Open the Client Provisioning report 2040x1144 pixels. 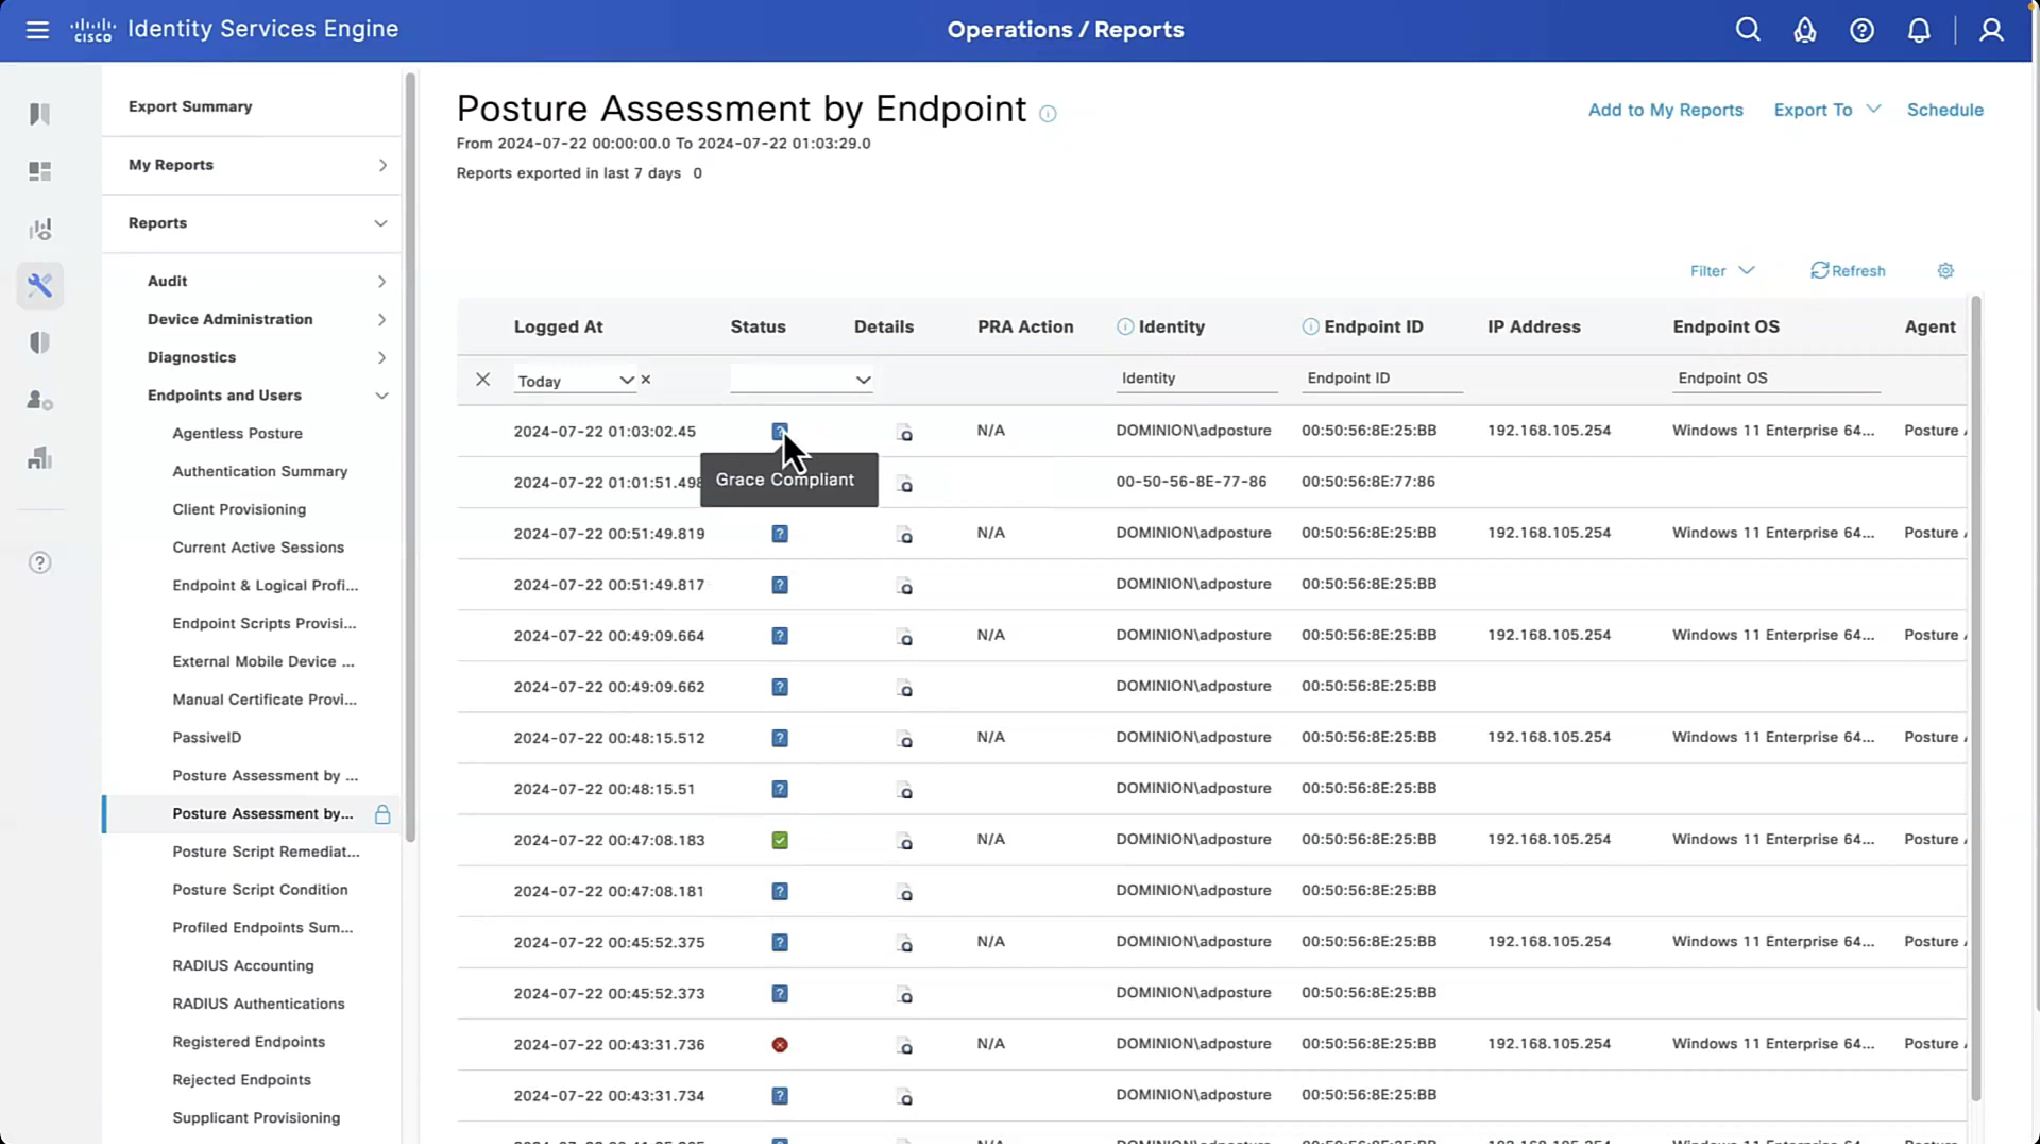(239, 509)
